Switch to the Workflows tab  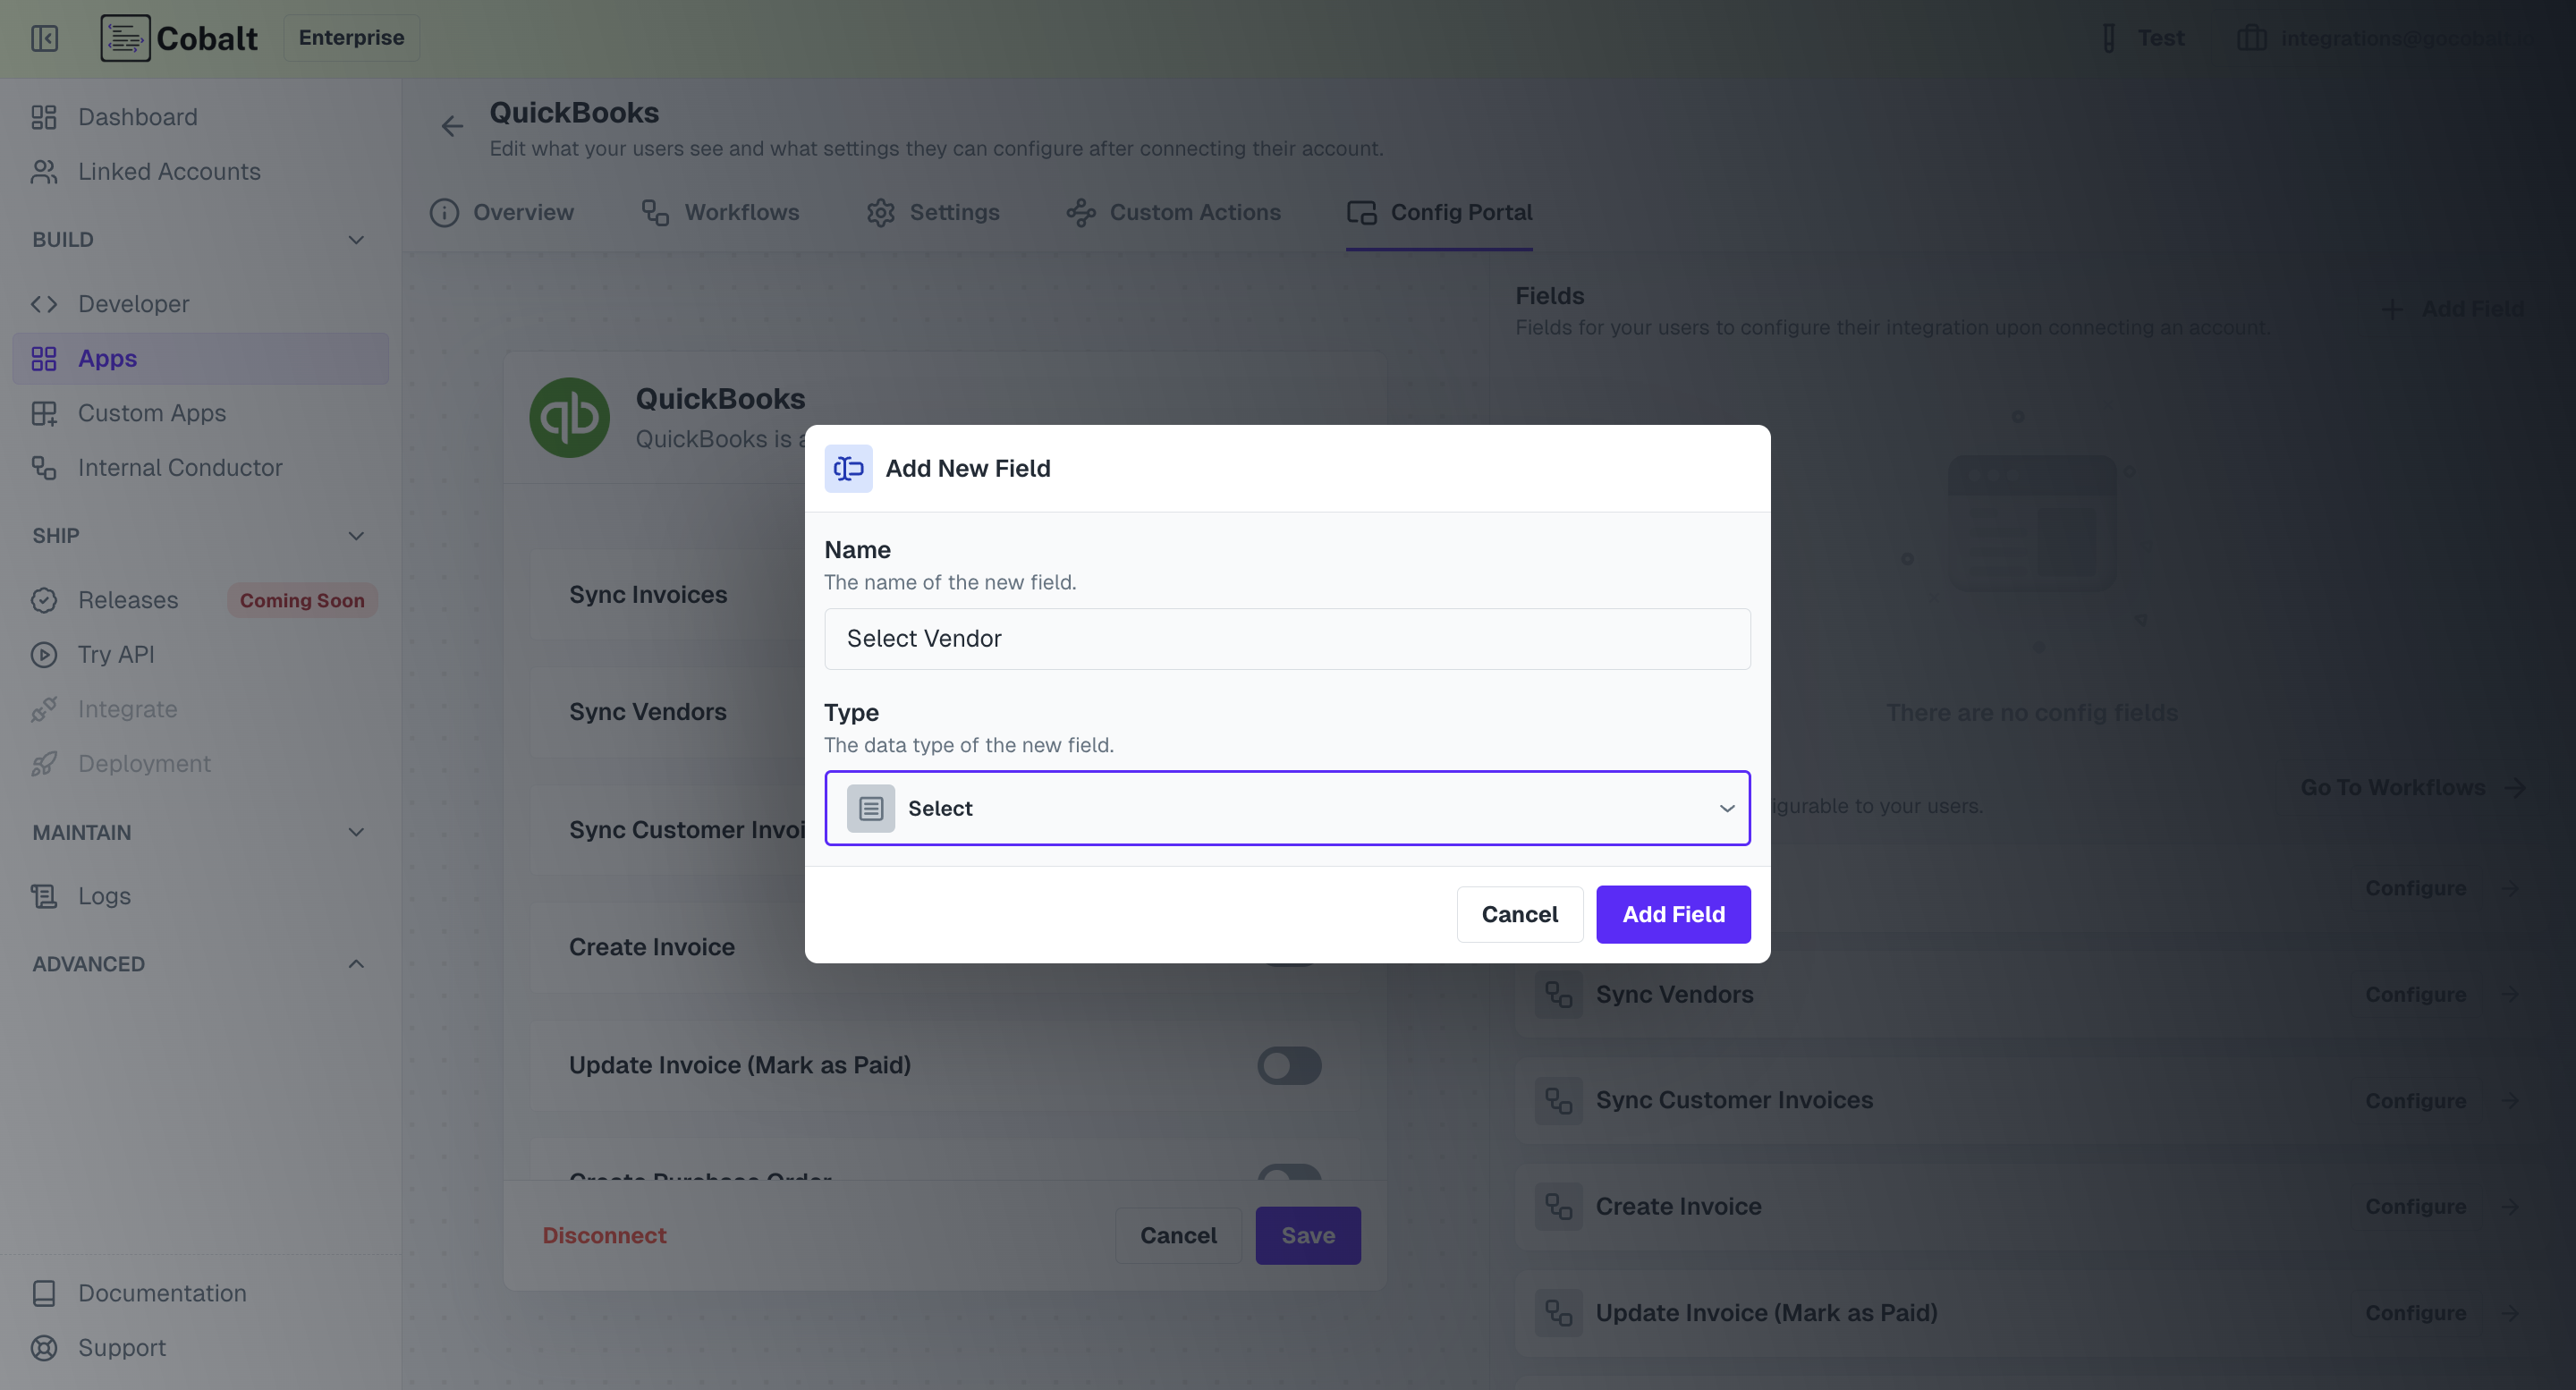pos(720,213)
